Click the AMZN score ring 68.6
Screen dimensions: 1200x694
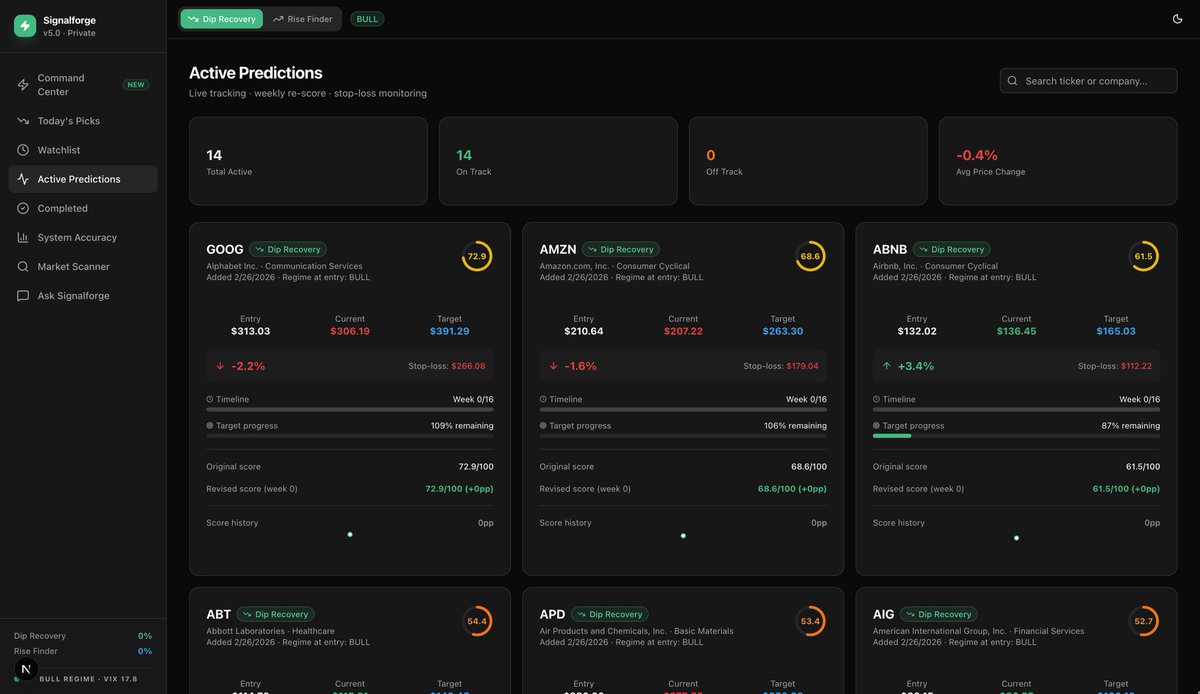pos(810,256)
